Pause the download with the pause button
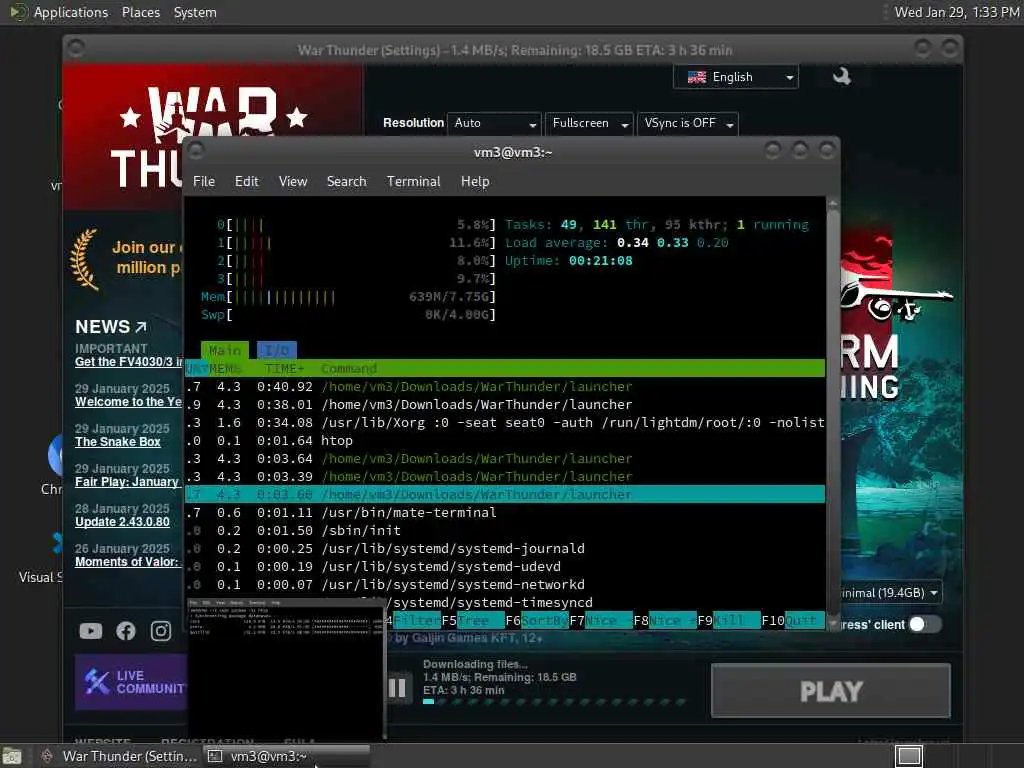 pyautogui.click(x=397, y=688)
